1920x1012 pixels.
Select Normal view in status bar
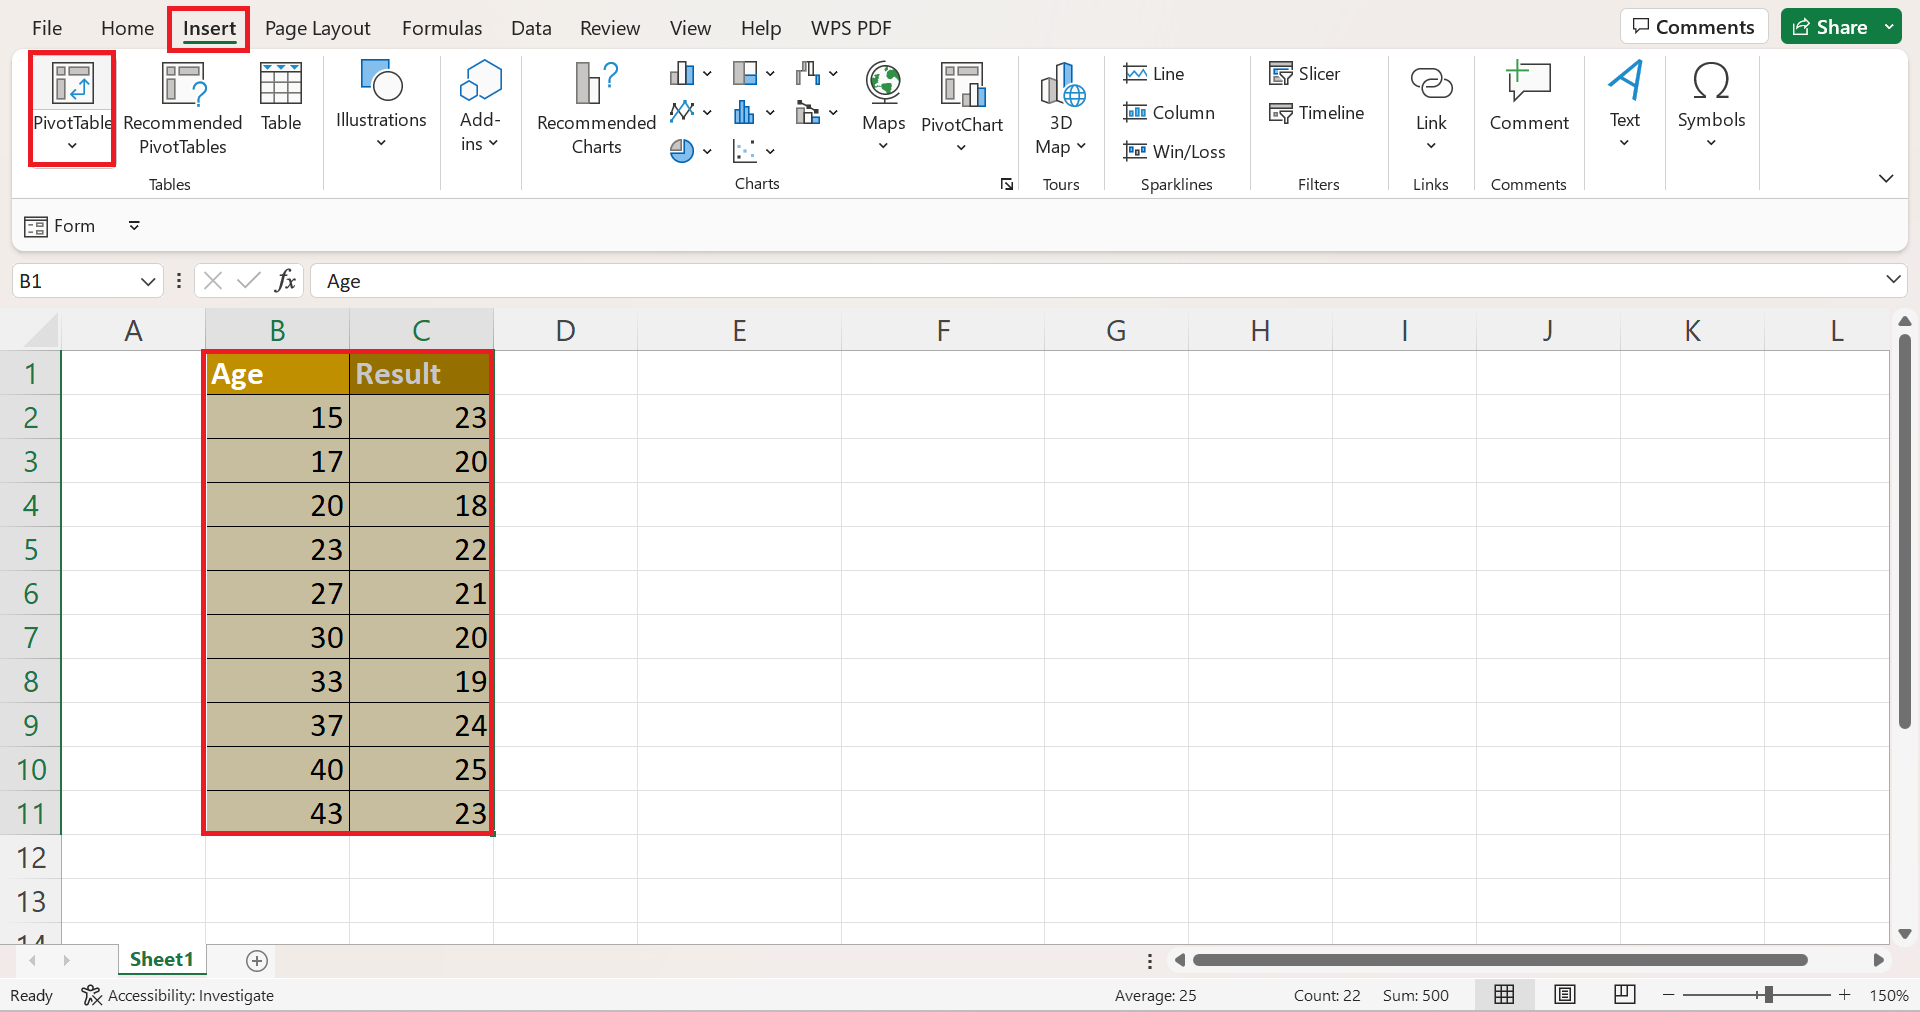point(1504,994)
